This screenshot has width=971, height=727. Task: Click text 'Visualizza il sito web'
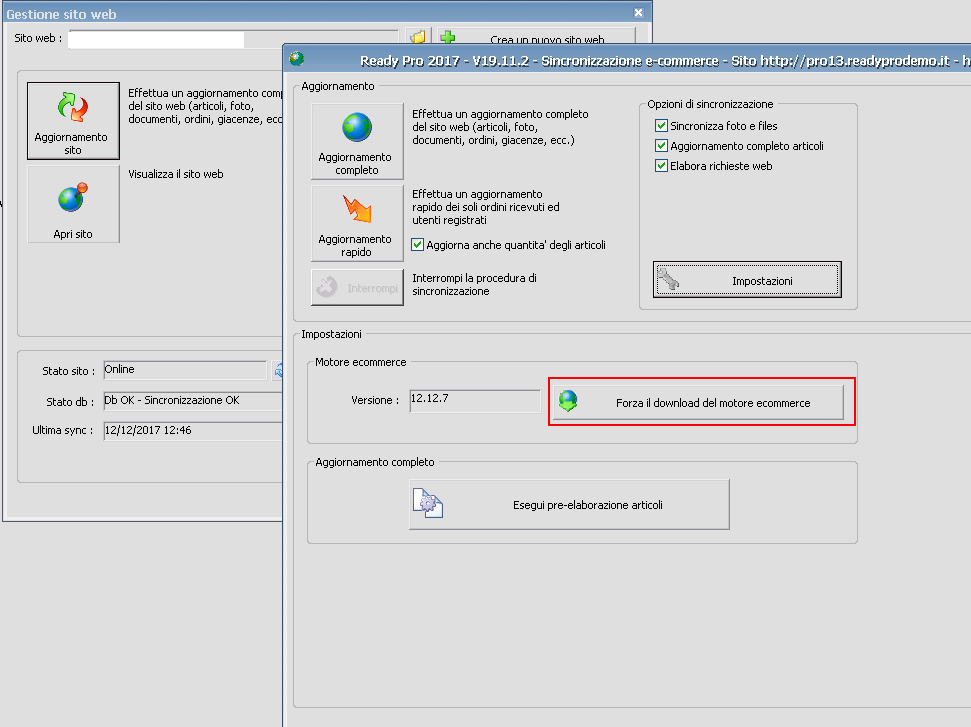point(176,174)
